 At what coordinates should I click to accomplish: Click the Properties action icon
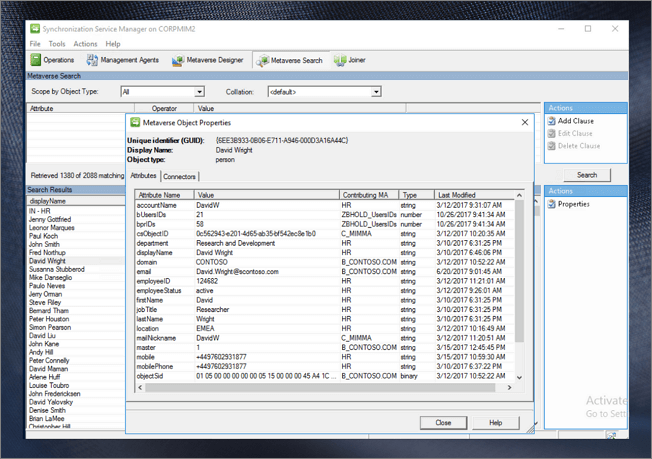point(551,204)
